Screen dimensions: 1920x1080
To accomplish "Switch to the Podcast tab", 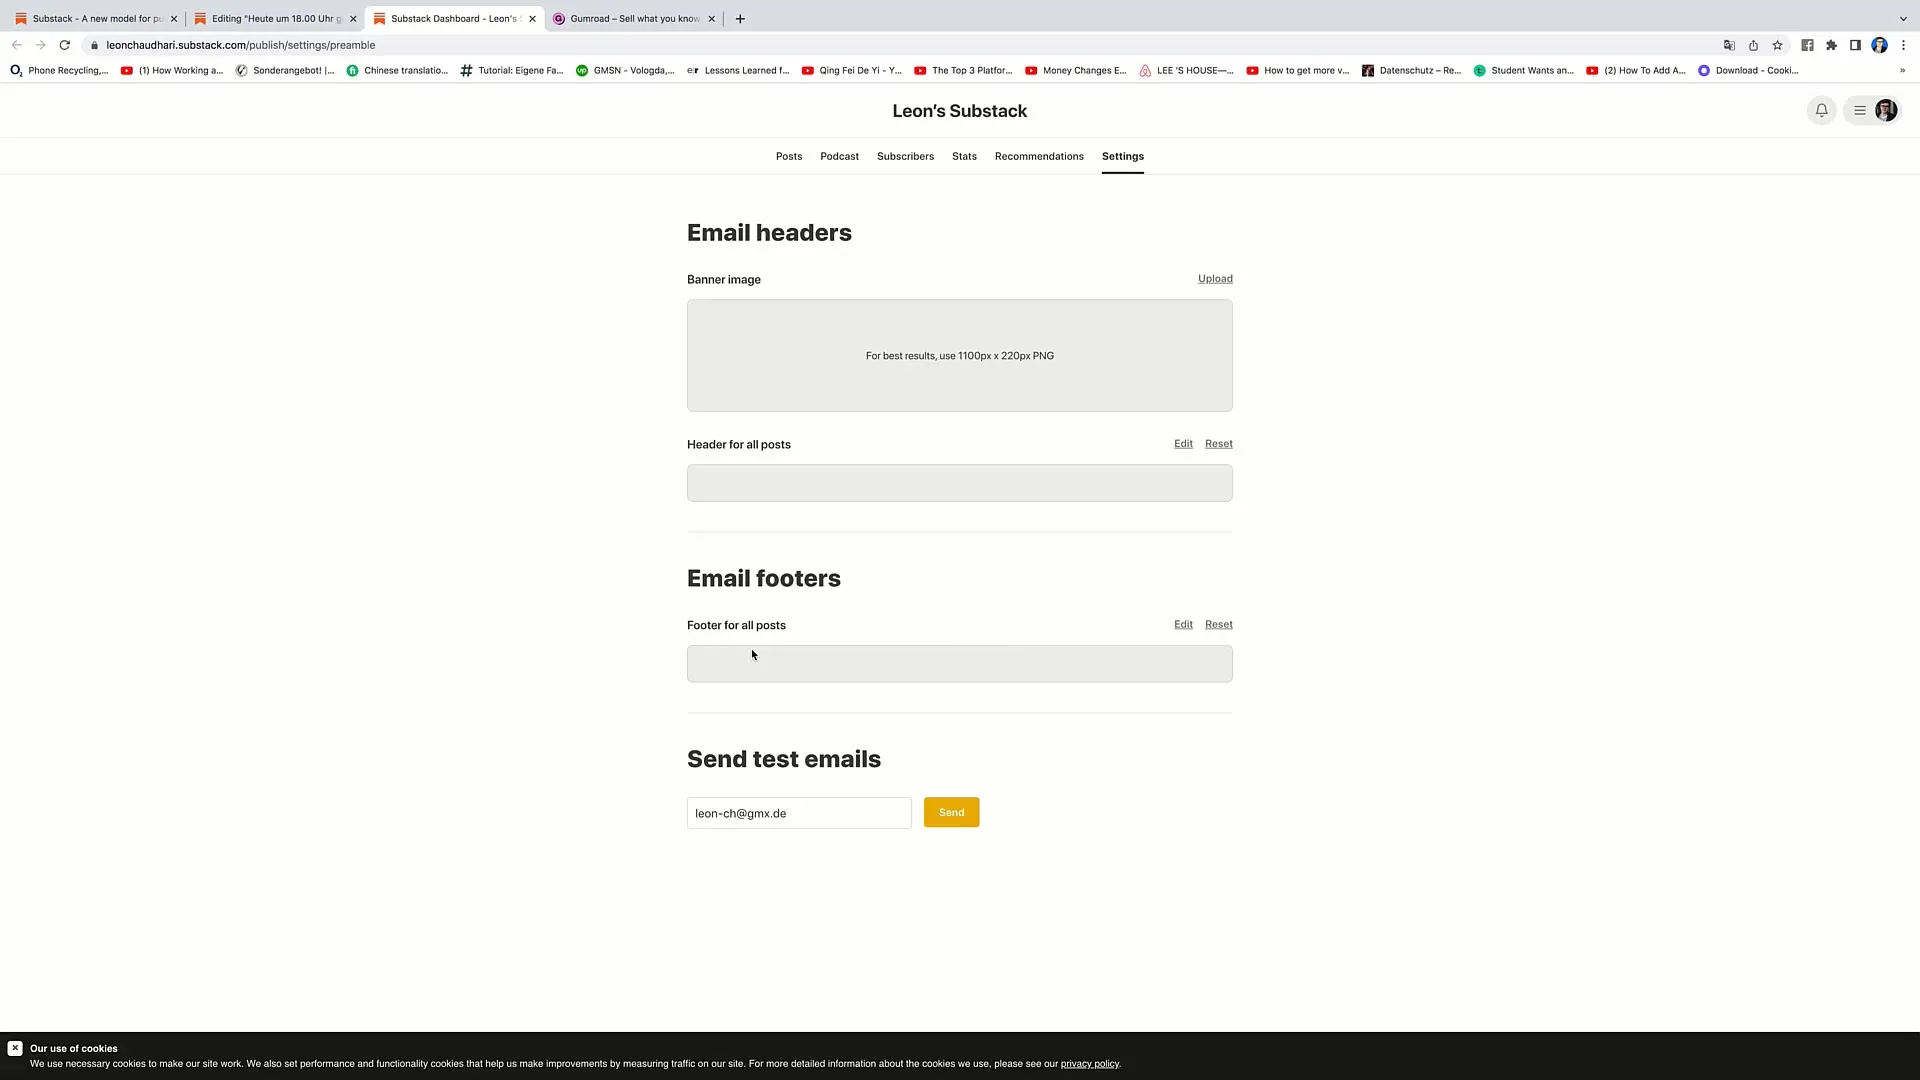I will pos(839,156).
